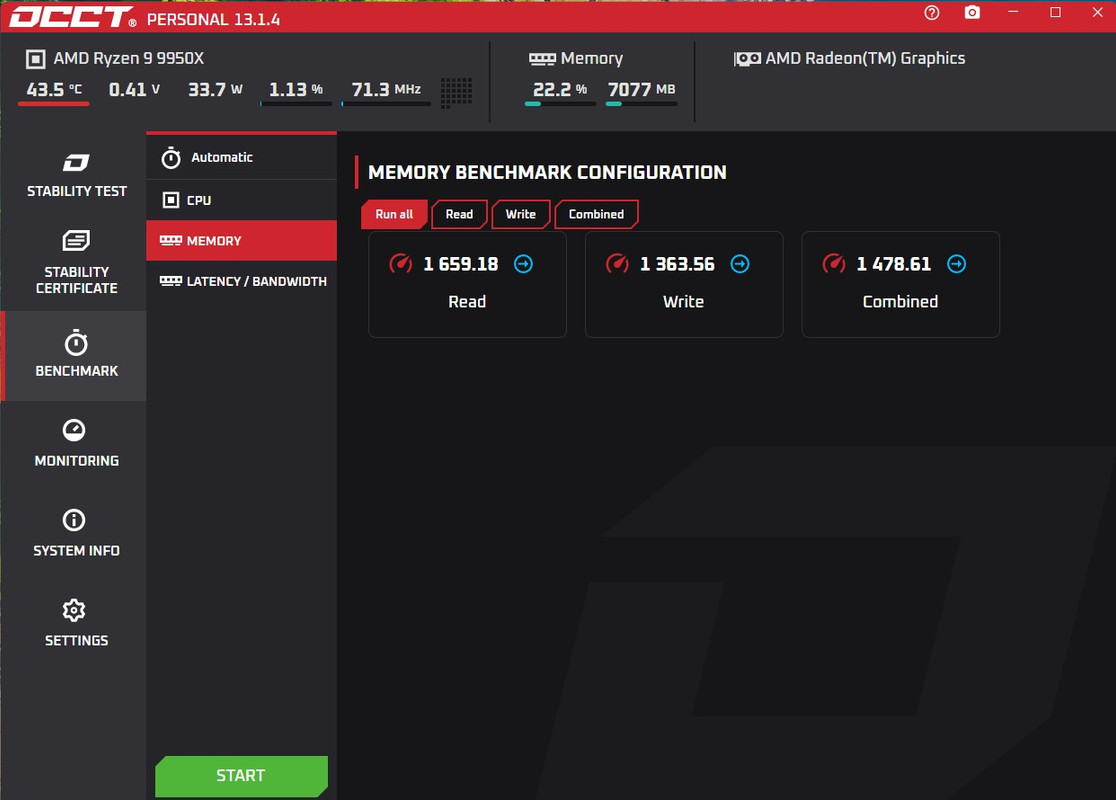Image resolution: width=1116 pixels, height=800 pixels.
Task: Open the Monitoring section
Action: coord(76,444)
